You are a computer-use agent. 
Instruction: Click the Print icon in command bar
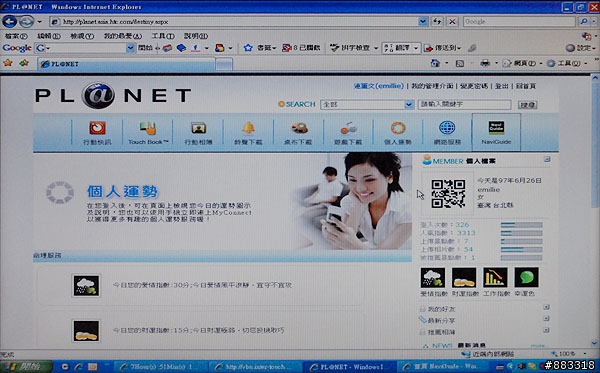485,63
